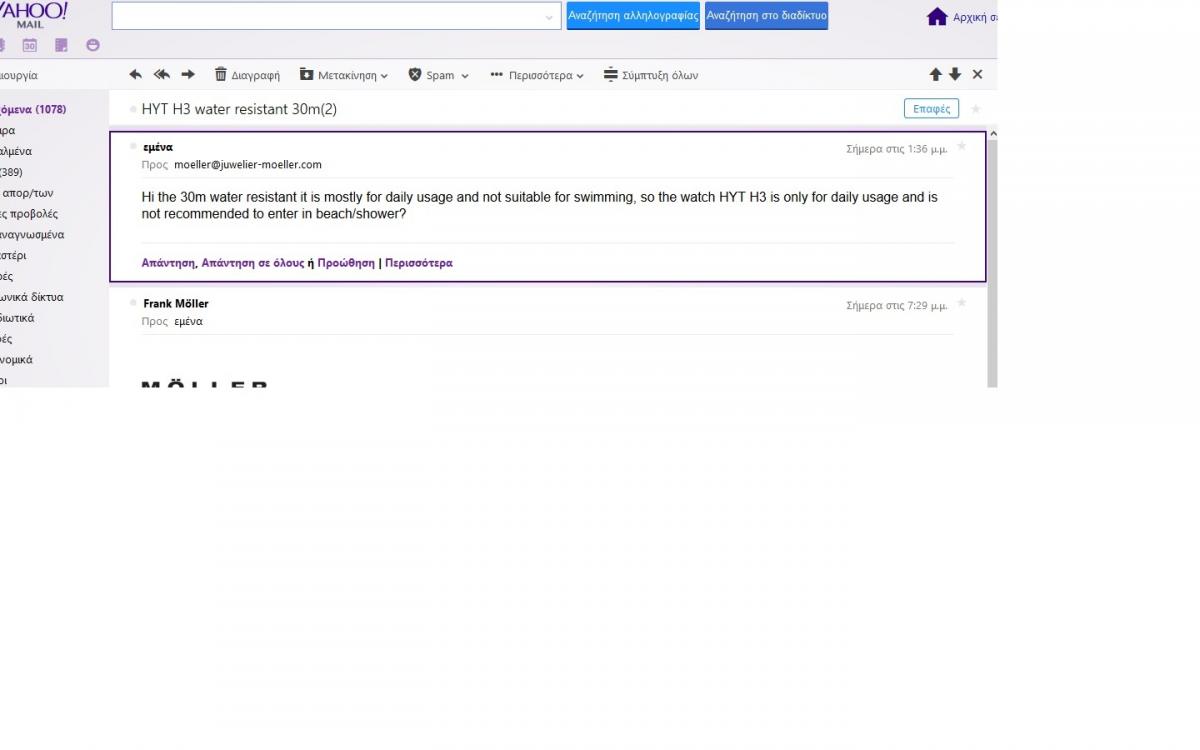Viewport: 1200px width, 750px height.
Task: Select the δίκτυα social folder
Action: [31, 297]
